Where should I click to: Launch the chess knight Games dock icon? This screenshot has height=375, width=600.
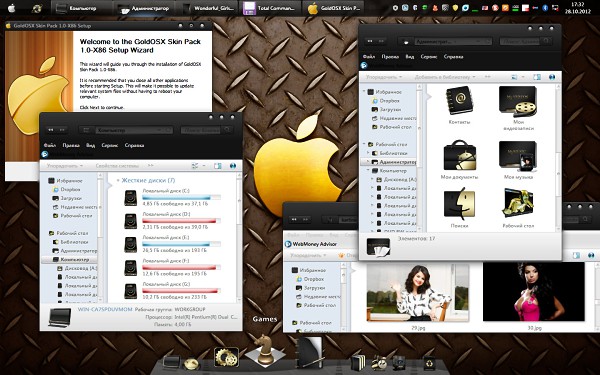tap(264, 350)
